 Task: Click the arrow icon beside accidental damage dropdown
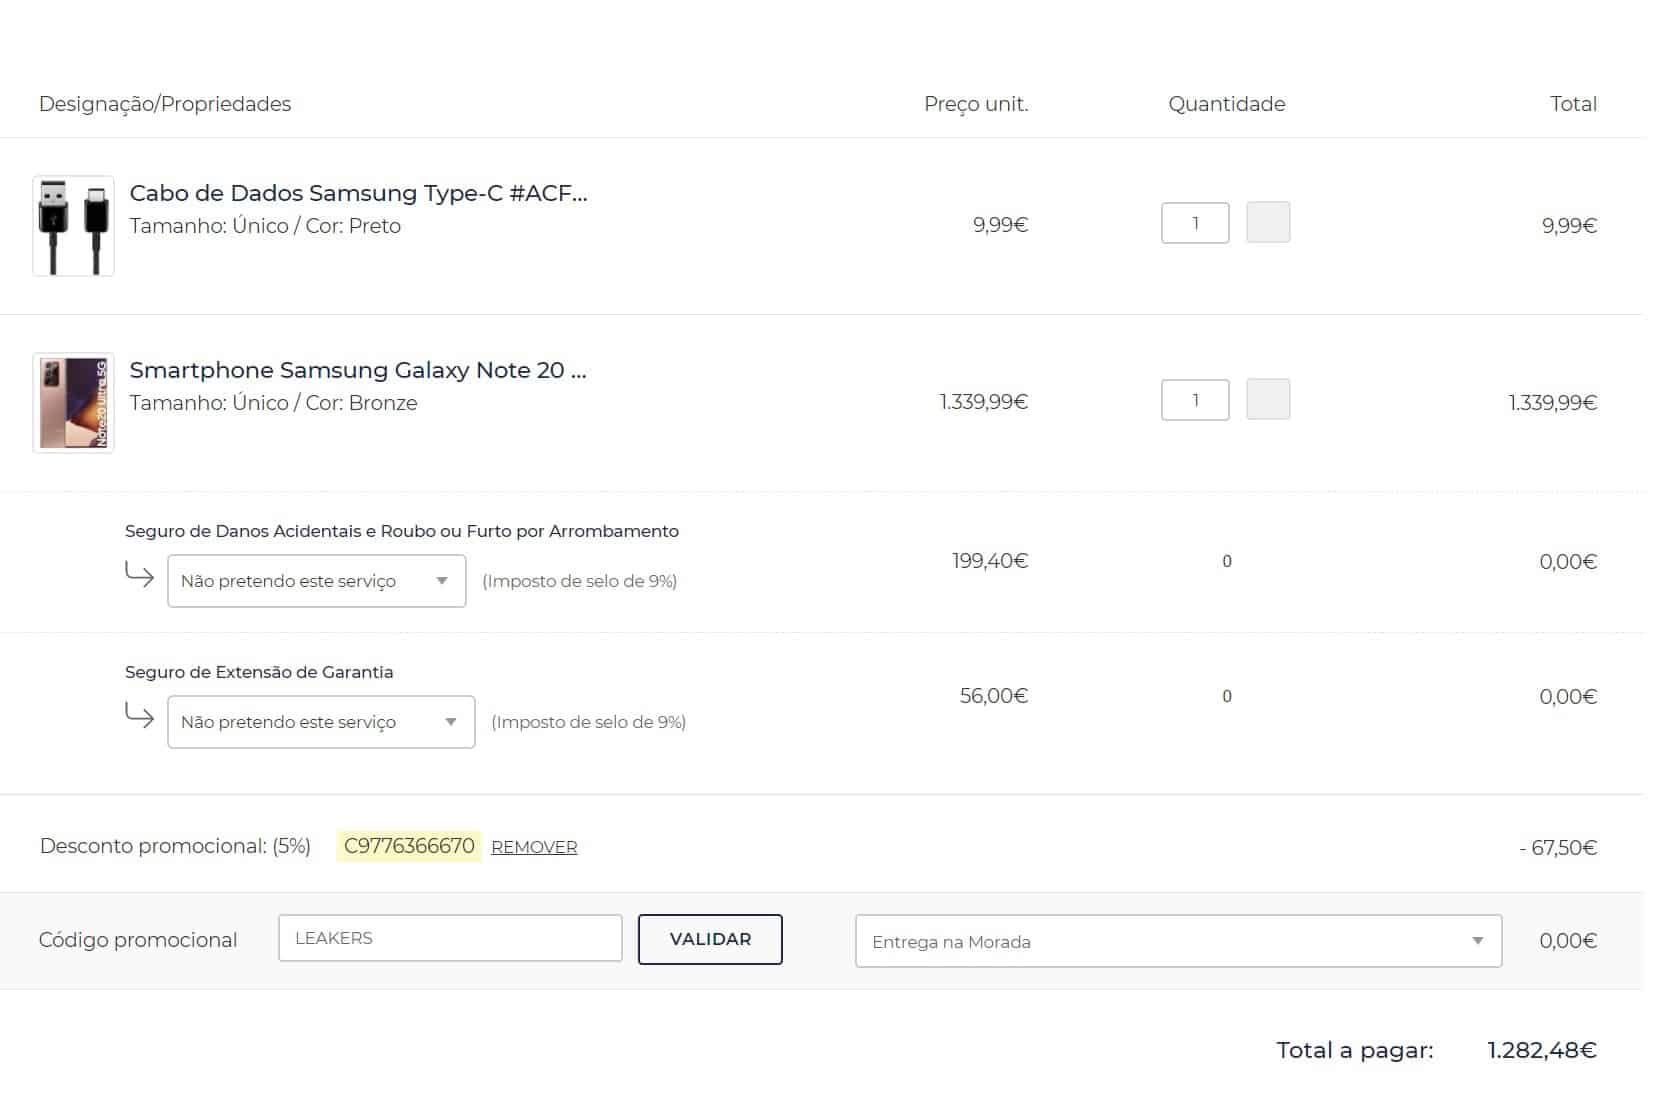(139, 574)
